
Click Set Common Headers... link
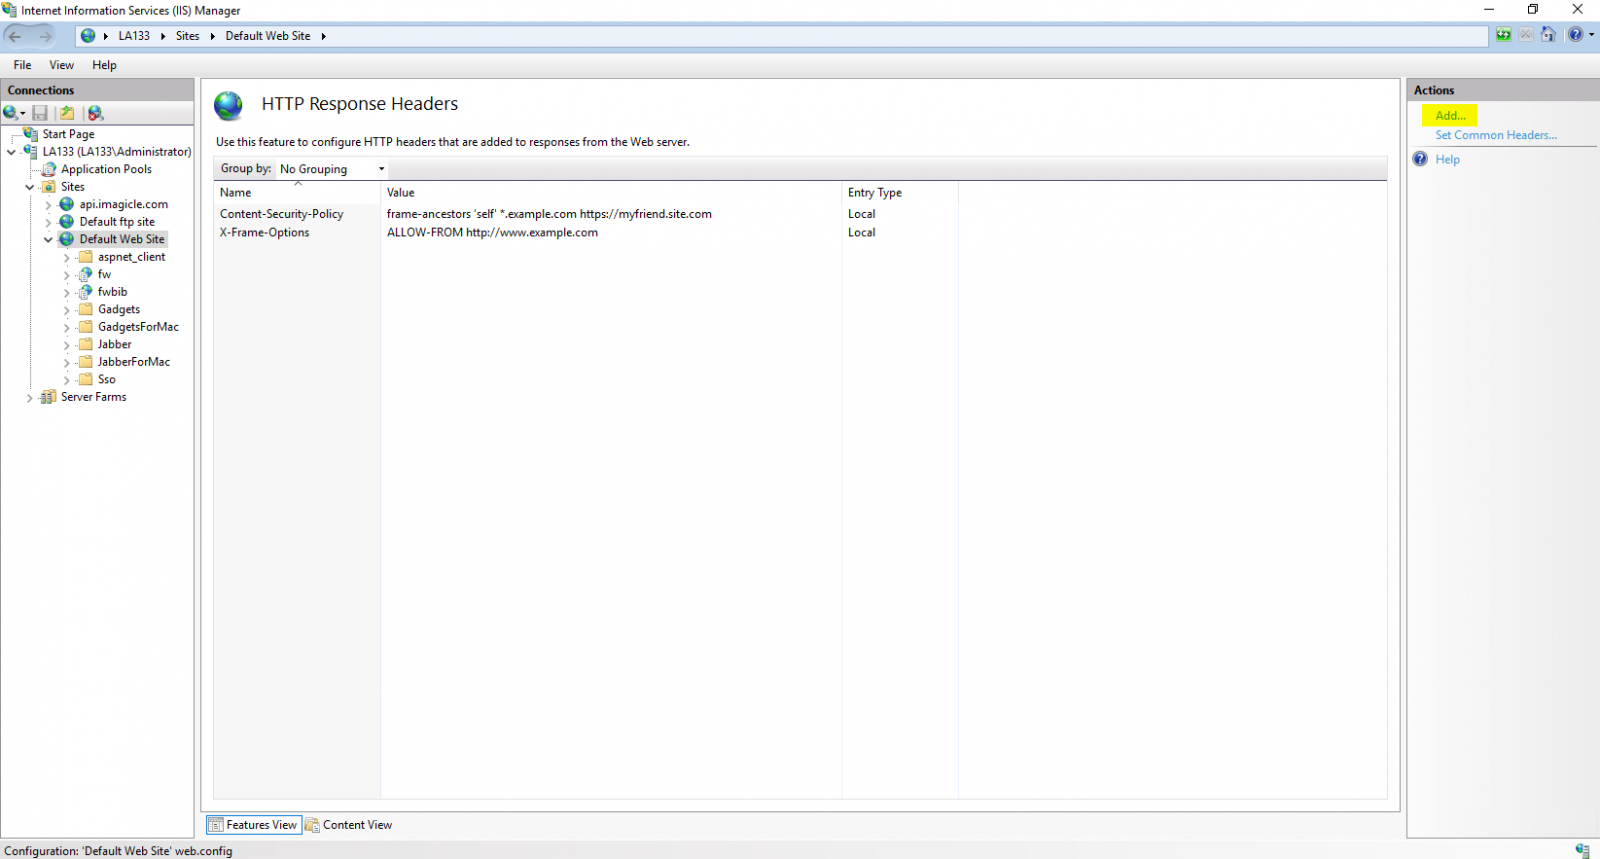[1495, 135]
